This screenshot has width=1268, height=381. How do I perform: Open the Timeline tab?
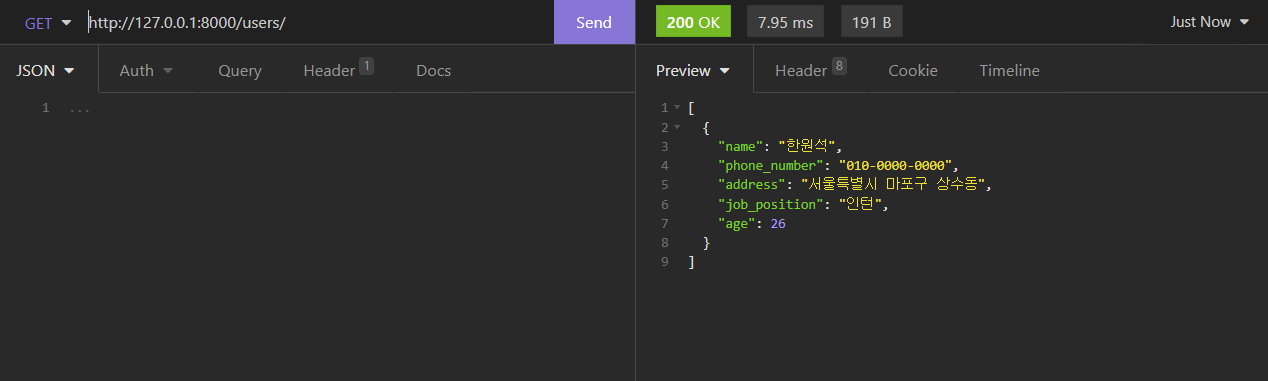point(1009,70)
